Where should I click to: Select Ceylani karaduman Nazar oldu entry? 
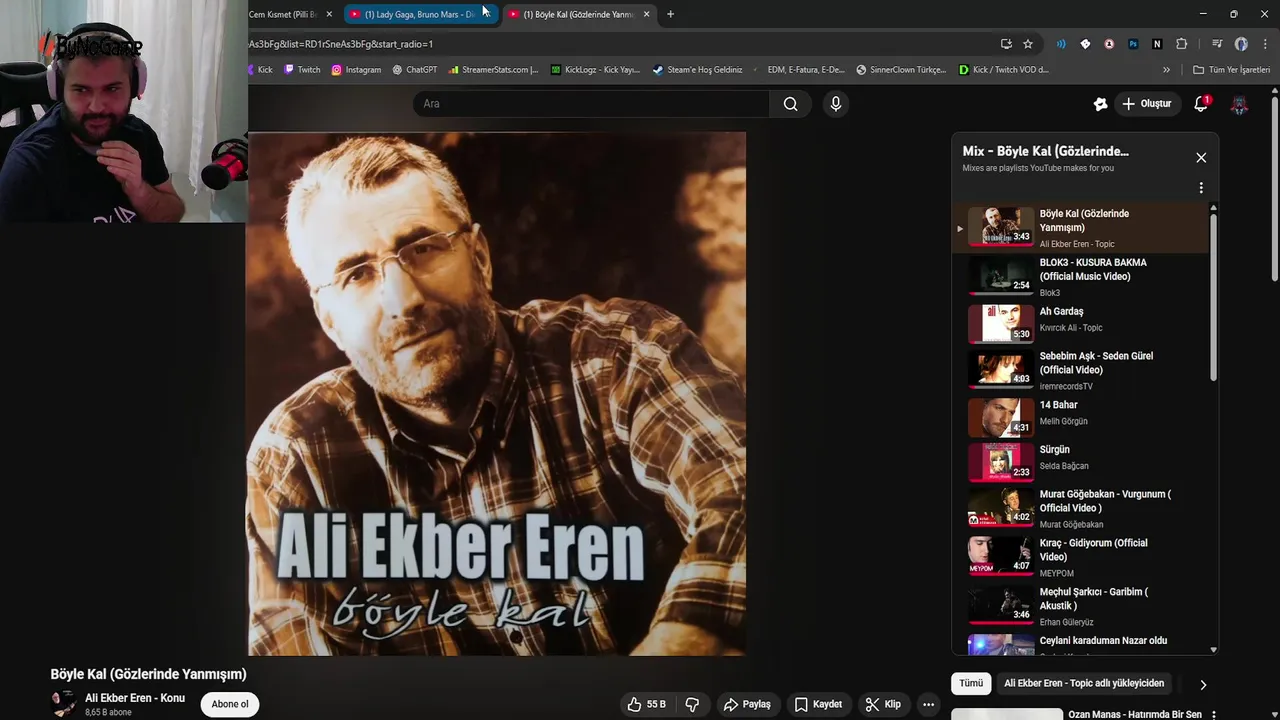[1080, 643]
